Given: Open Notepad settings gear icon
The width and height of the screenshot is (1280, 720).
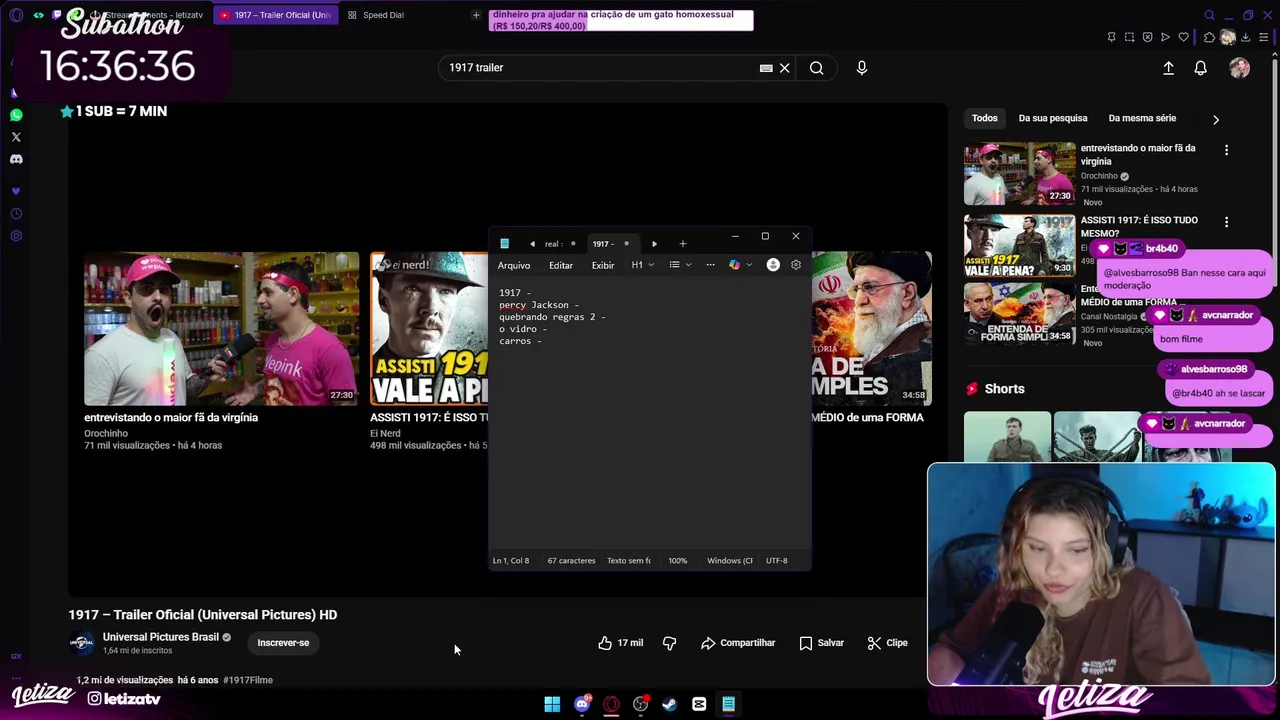Looking at the screenshot, I should pos(796,265).
